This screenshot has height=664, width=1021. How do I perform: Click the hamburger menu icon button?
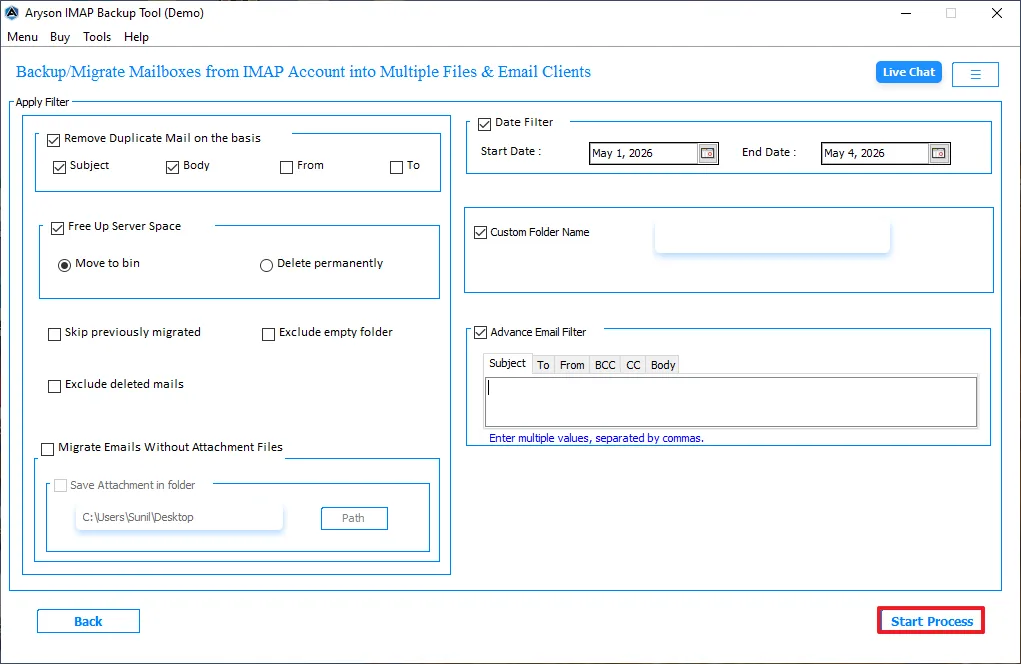[975, 74]
